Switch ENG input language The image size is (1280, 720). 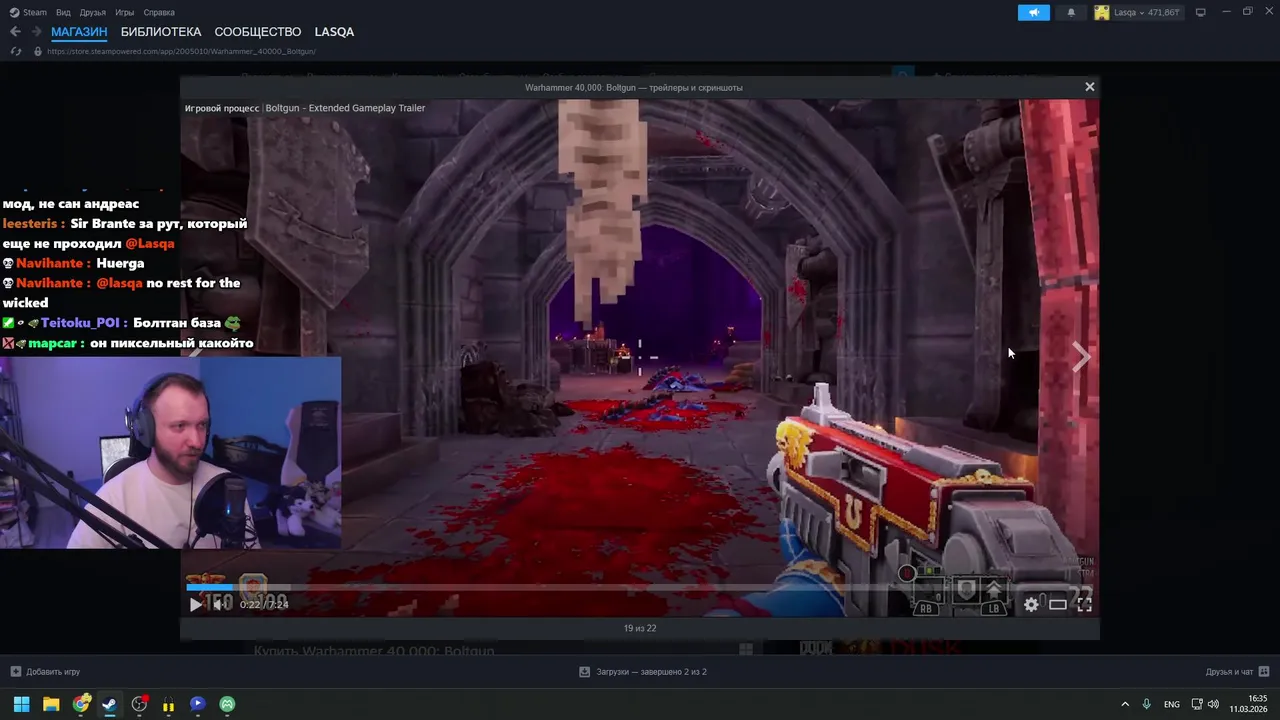(1171, 704)
